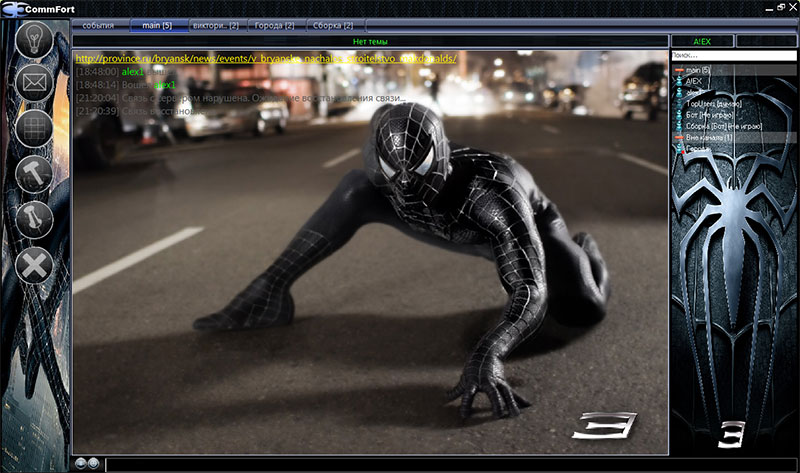The image size is (800, 473).
Task: Click the hammer icon in left sidebar
Action: tap(34, 174)
